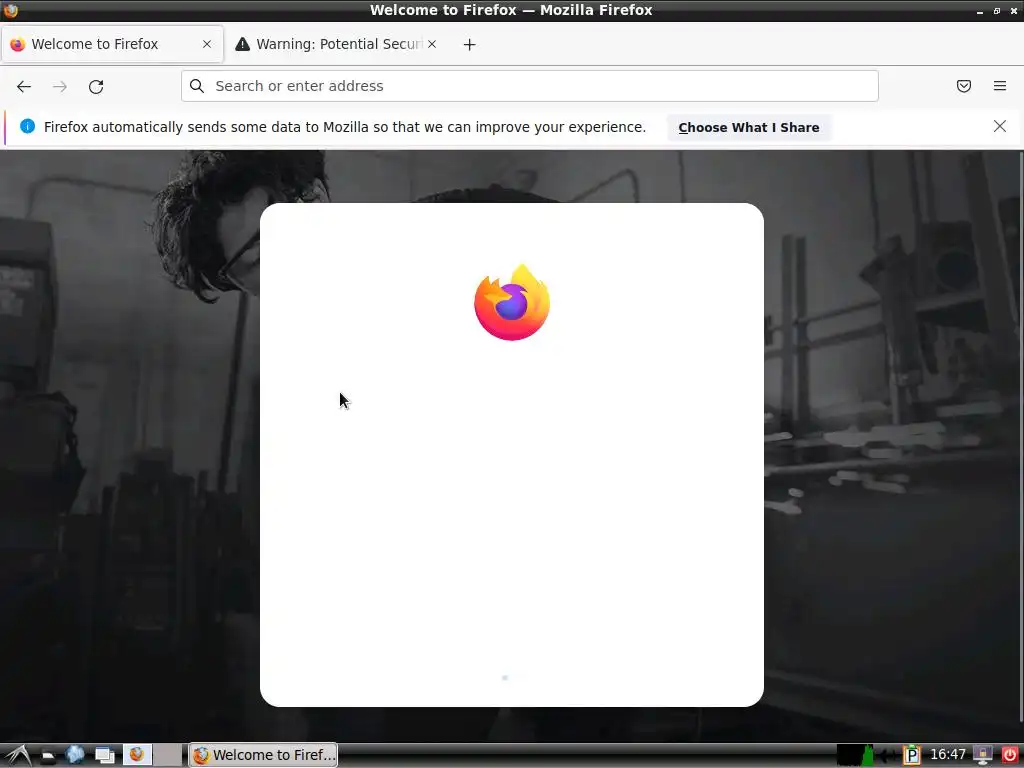
Task: Click the 16:47 clock in the taskbar
Action: pyautogui.click(x=948, y=754)
